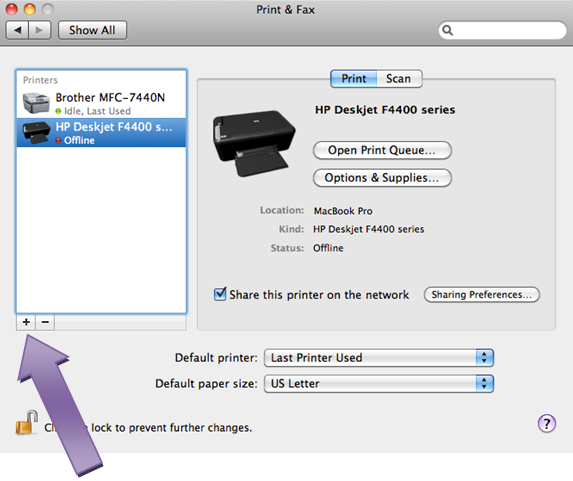573x481 pixels.
Task: Click the yellow minimize window button
Action: pos(30,9)
